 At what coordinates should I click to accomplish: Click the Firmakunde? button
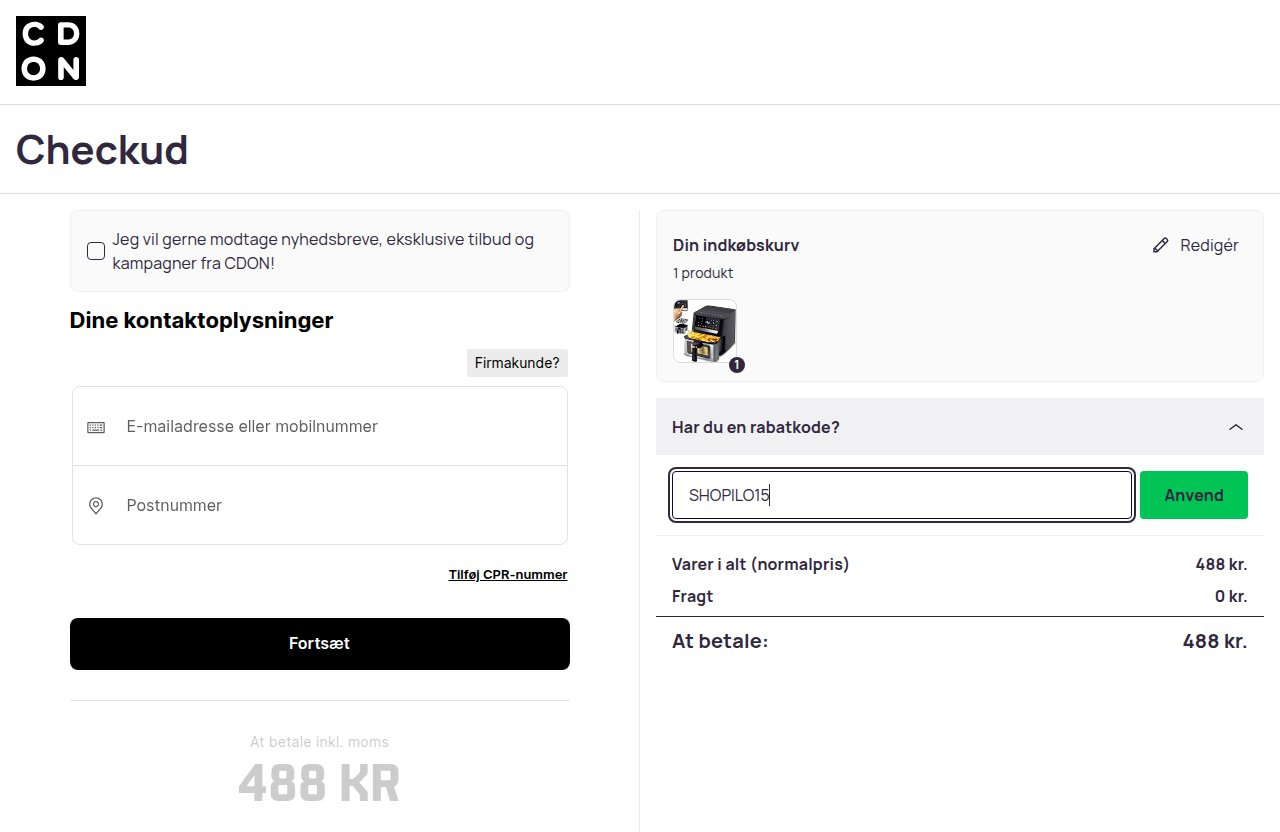coord(517,363)
